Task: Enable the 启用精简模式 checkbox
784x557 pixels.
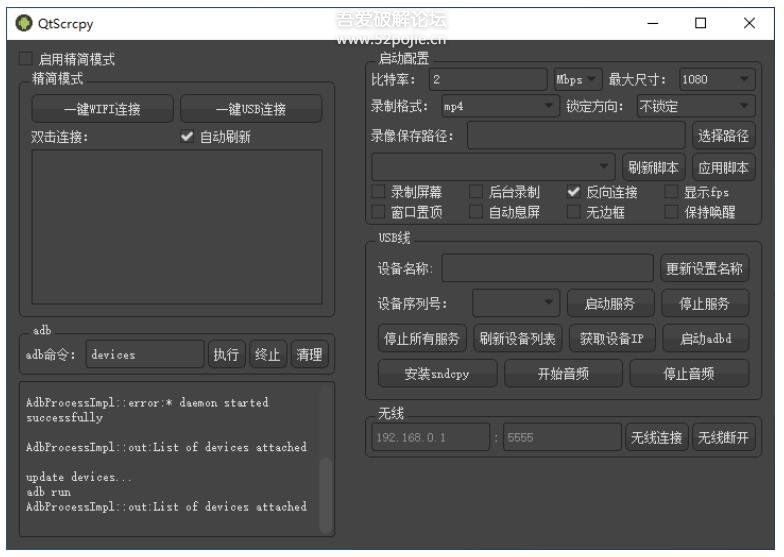Action: (26, 60)
